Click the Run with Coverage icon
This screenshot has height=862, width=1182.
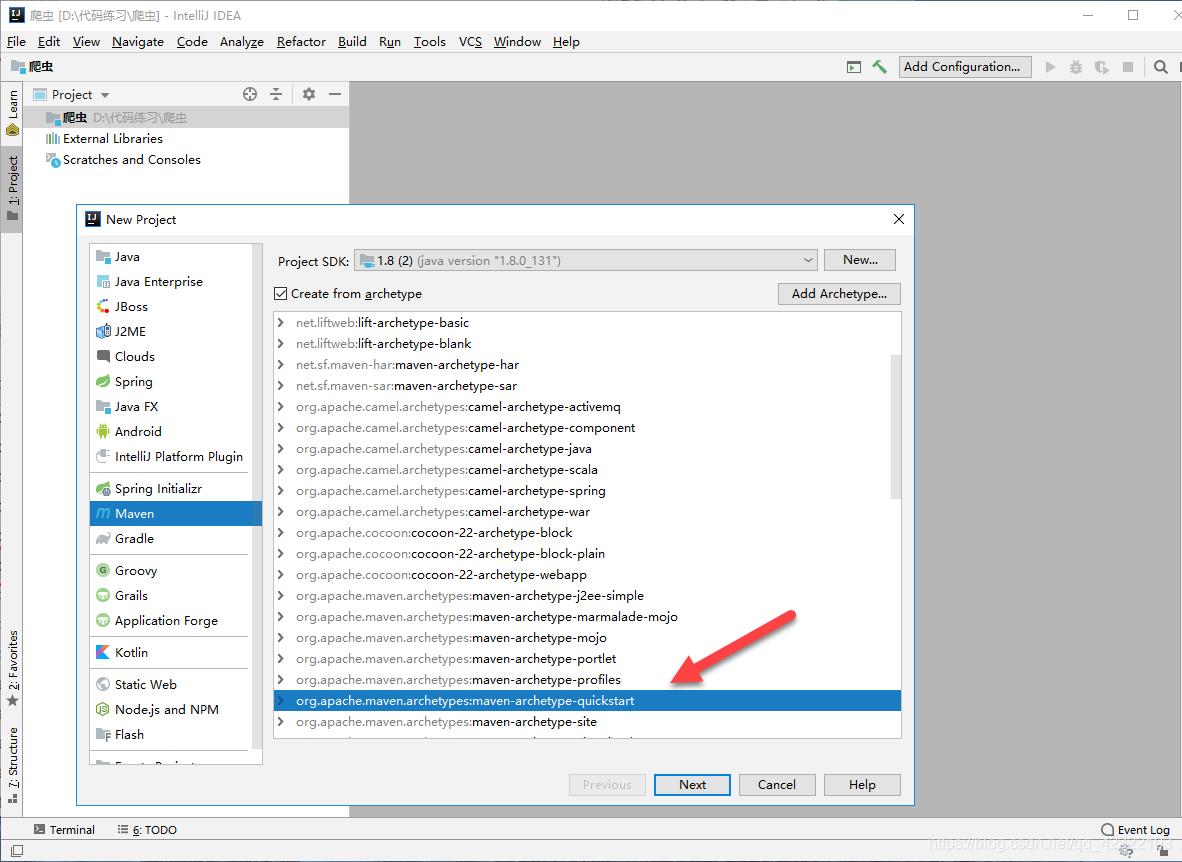pos(1102,67)
